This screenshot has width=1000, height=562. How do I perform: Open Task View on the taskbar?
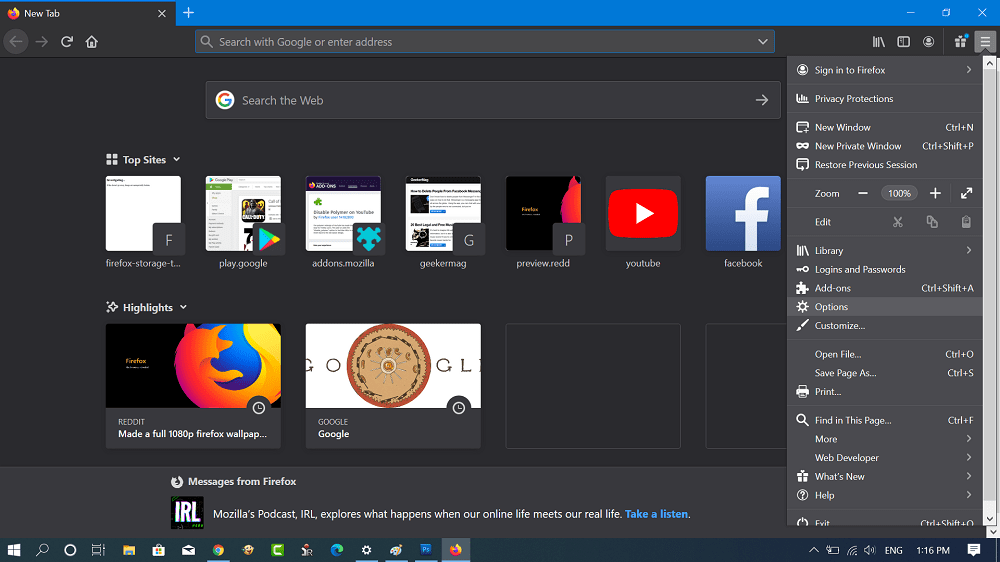tap(98, 550)
